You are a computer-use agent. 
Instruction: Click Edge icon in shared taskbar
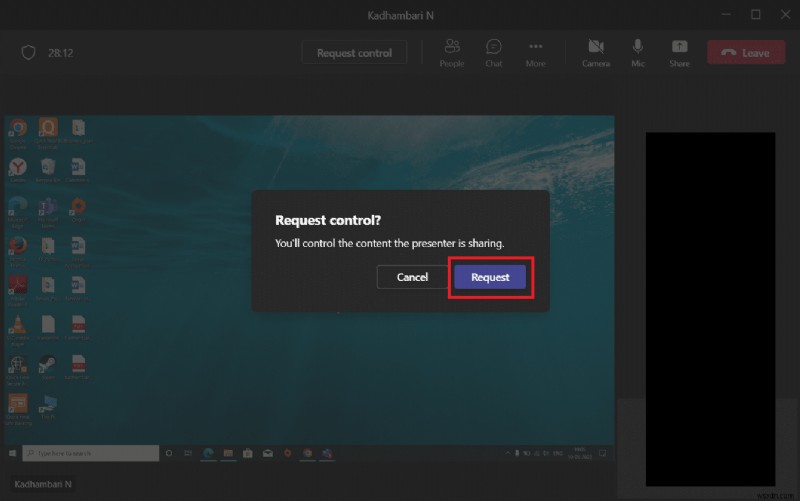(x=208, y=453)
